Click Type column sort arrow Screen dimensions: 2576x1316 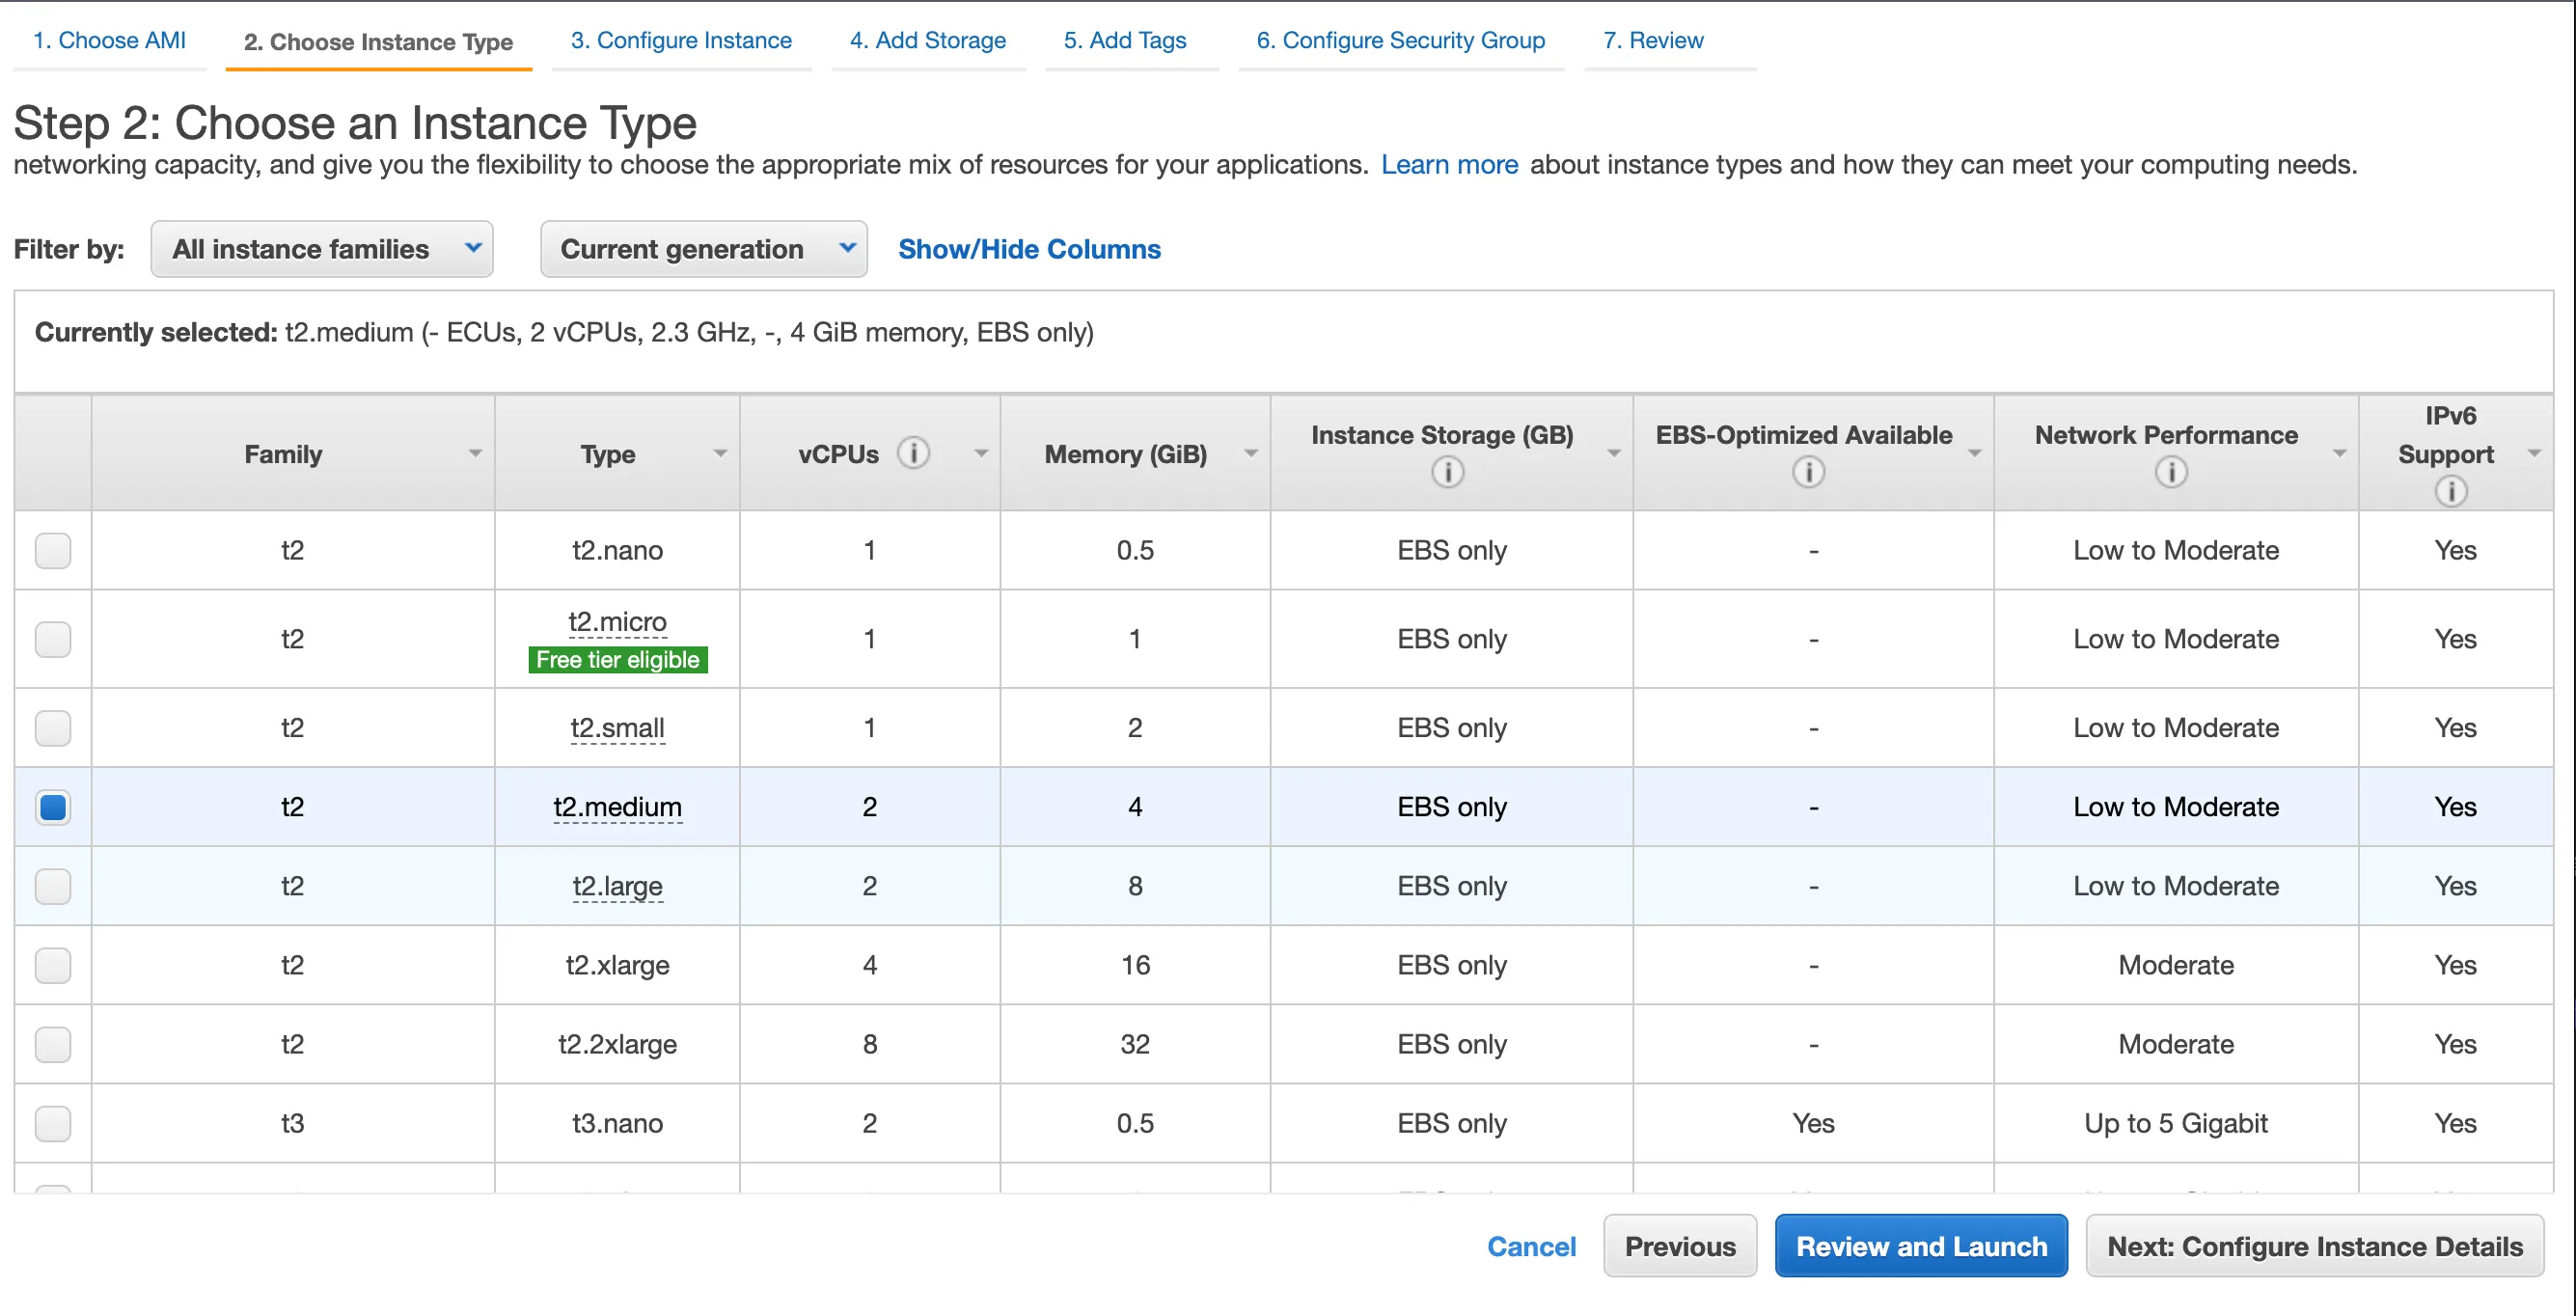[x=720, y=454]
